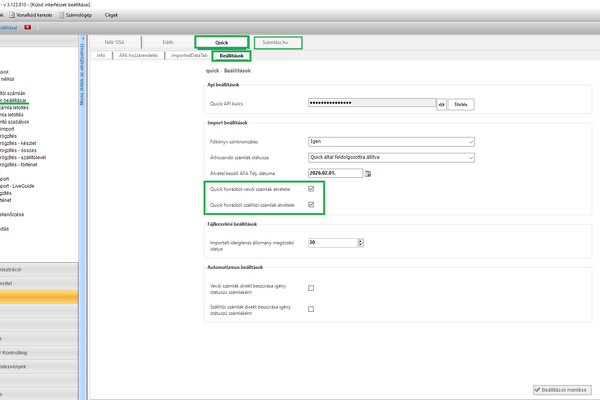Open the importedDataTab sub-tab

point(189,56)
